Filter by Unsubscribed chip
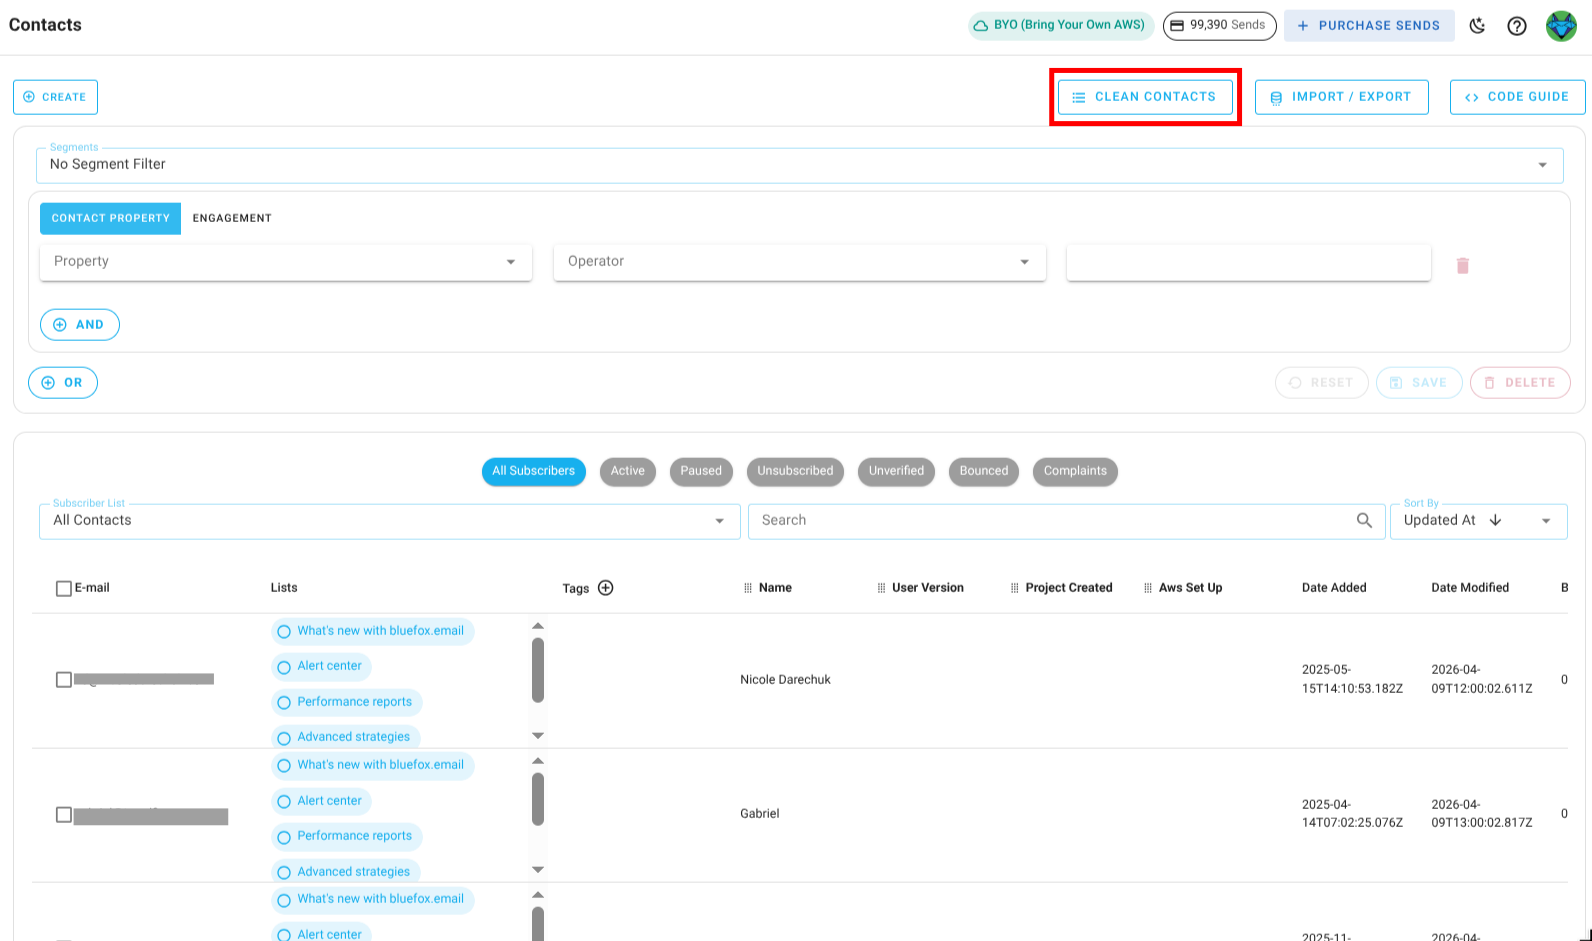This screenshot has height=941, width=1592. tap(795, 471)
